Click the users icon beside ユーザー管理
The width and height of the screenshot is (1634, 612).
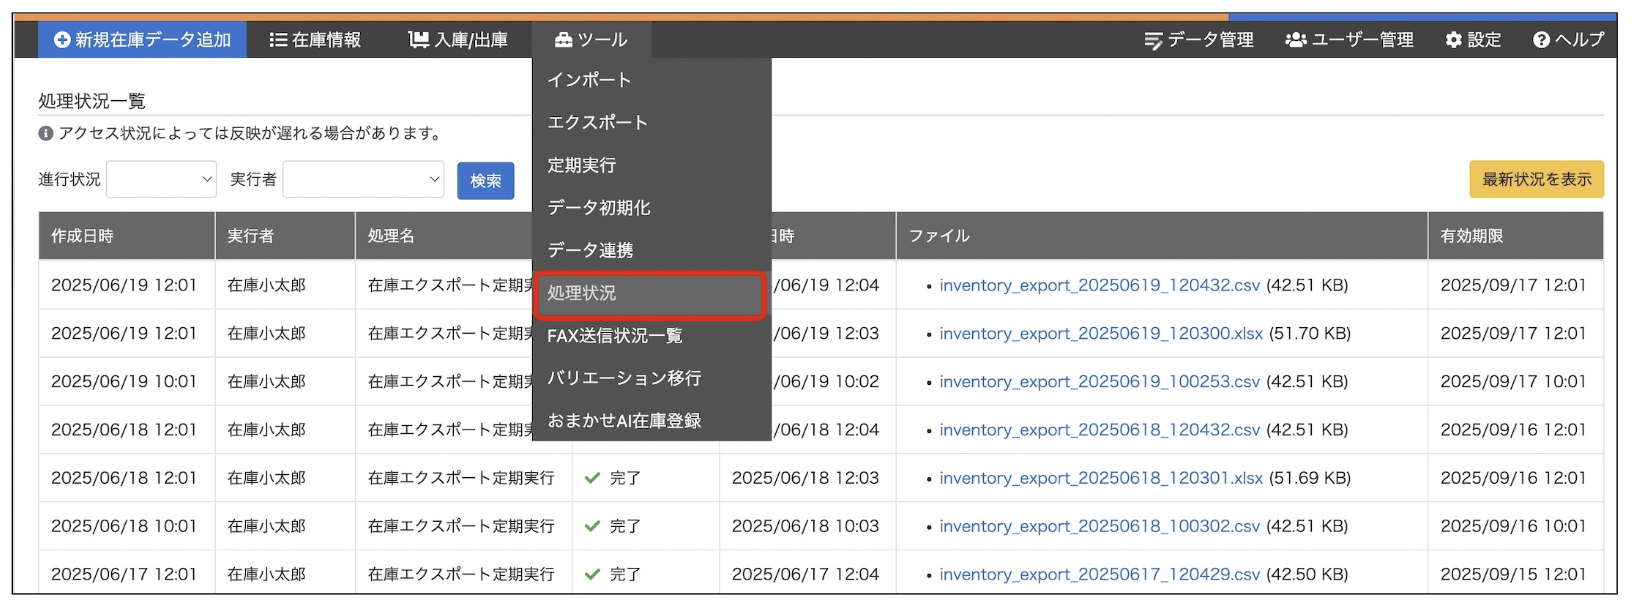[x=1296, y=40]
